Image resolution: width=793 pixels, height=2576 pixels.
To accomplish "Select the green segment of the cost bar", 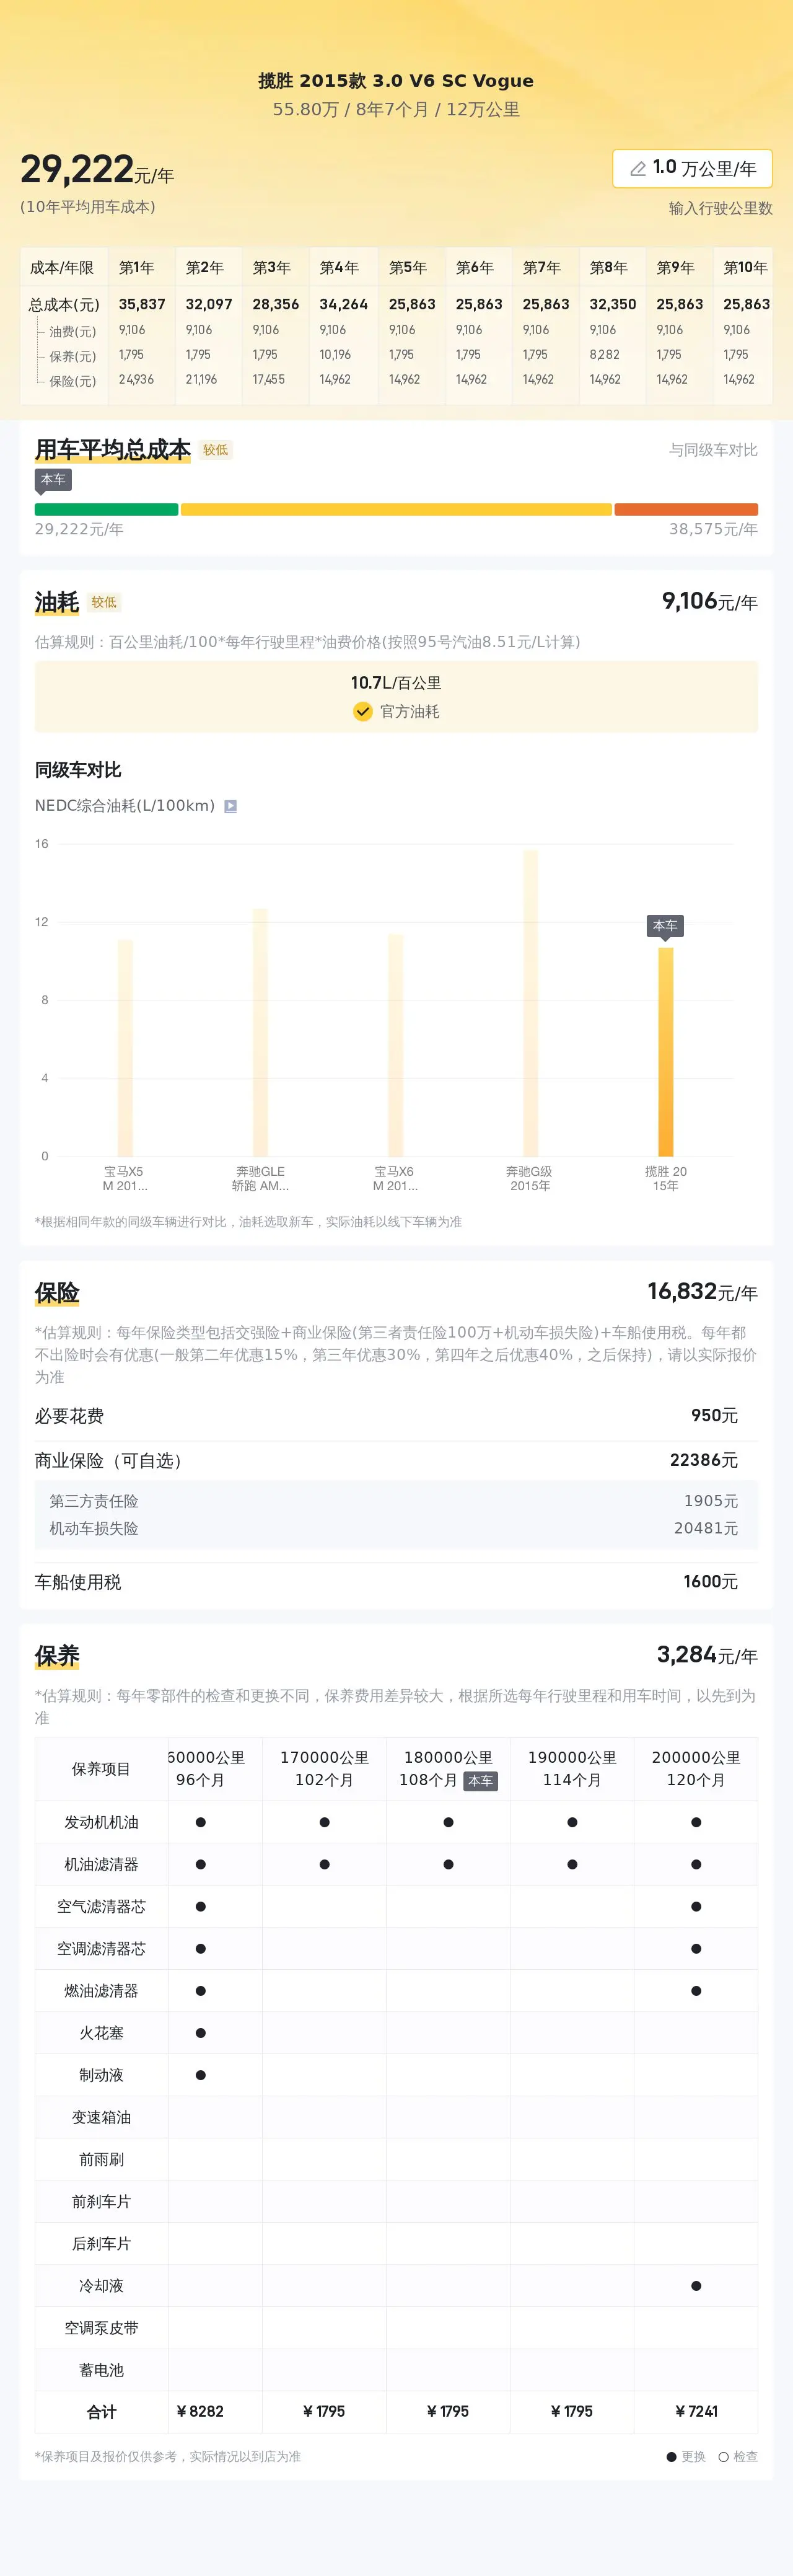I will tap(106, 510).
